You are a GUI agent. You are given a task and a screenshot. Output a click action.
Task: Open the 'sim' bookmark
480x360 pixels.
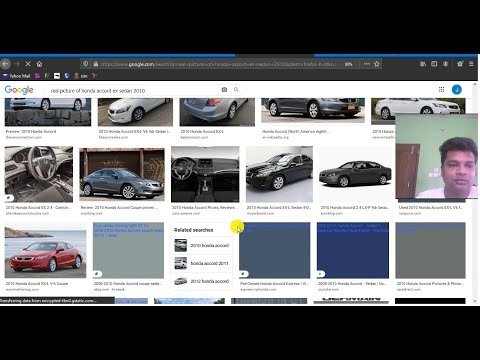(x=81, y=76)
